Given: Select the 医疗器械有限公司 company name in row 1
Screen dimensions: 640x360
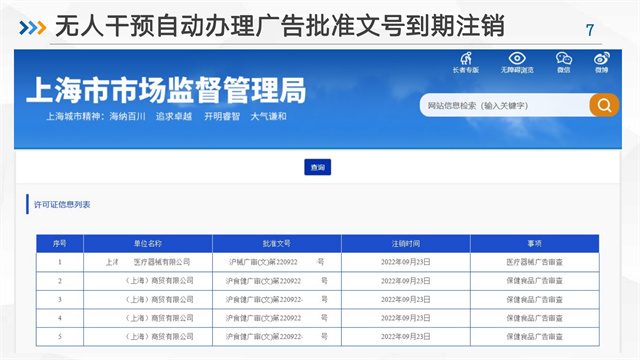Looking at the screenshot, I should pos(162,262).
